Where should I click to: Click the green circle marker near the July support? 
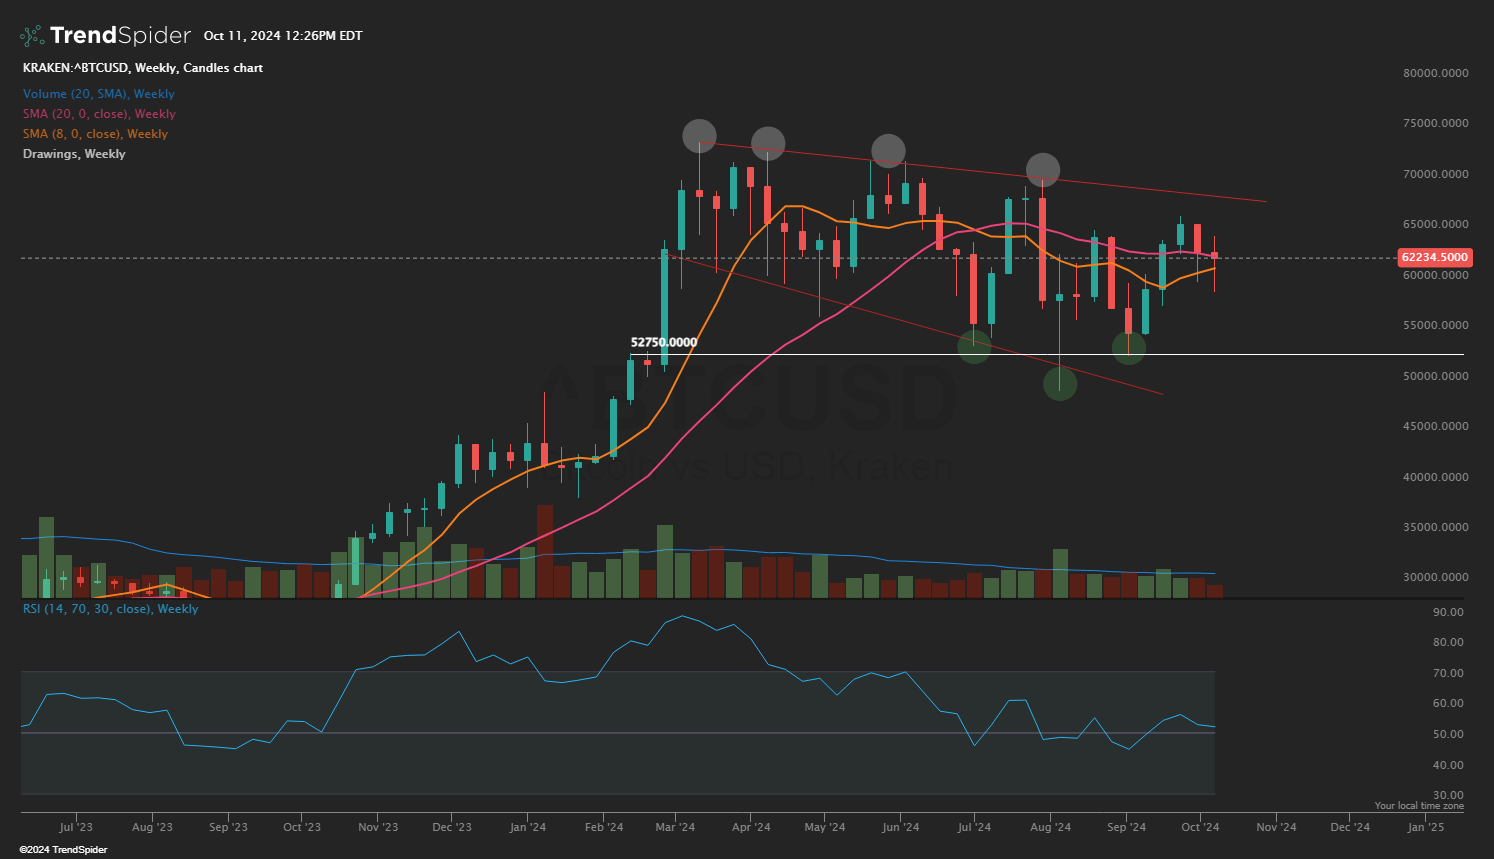click(x=972, y=346)
